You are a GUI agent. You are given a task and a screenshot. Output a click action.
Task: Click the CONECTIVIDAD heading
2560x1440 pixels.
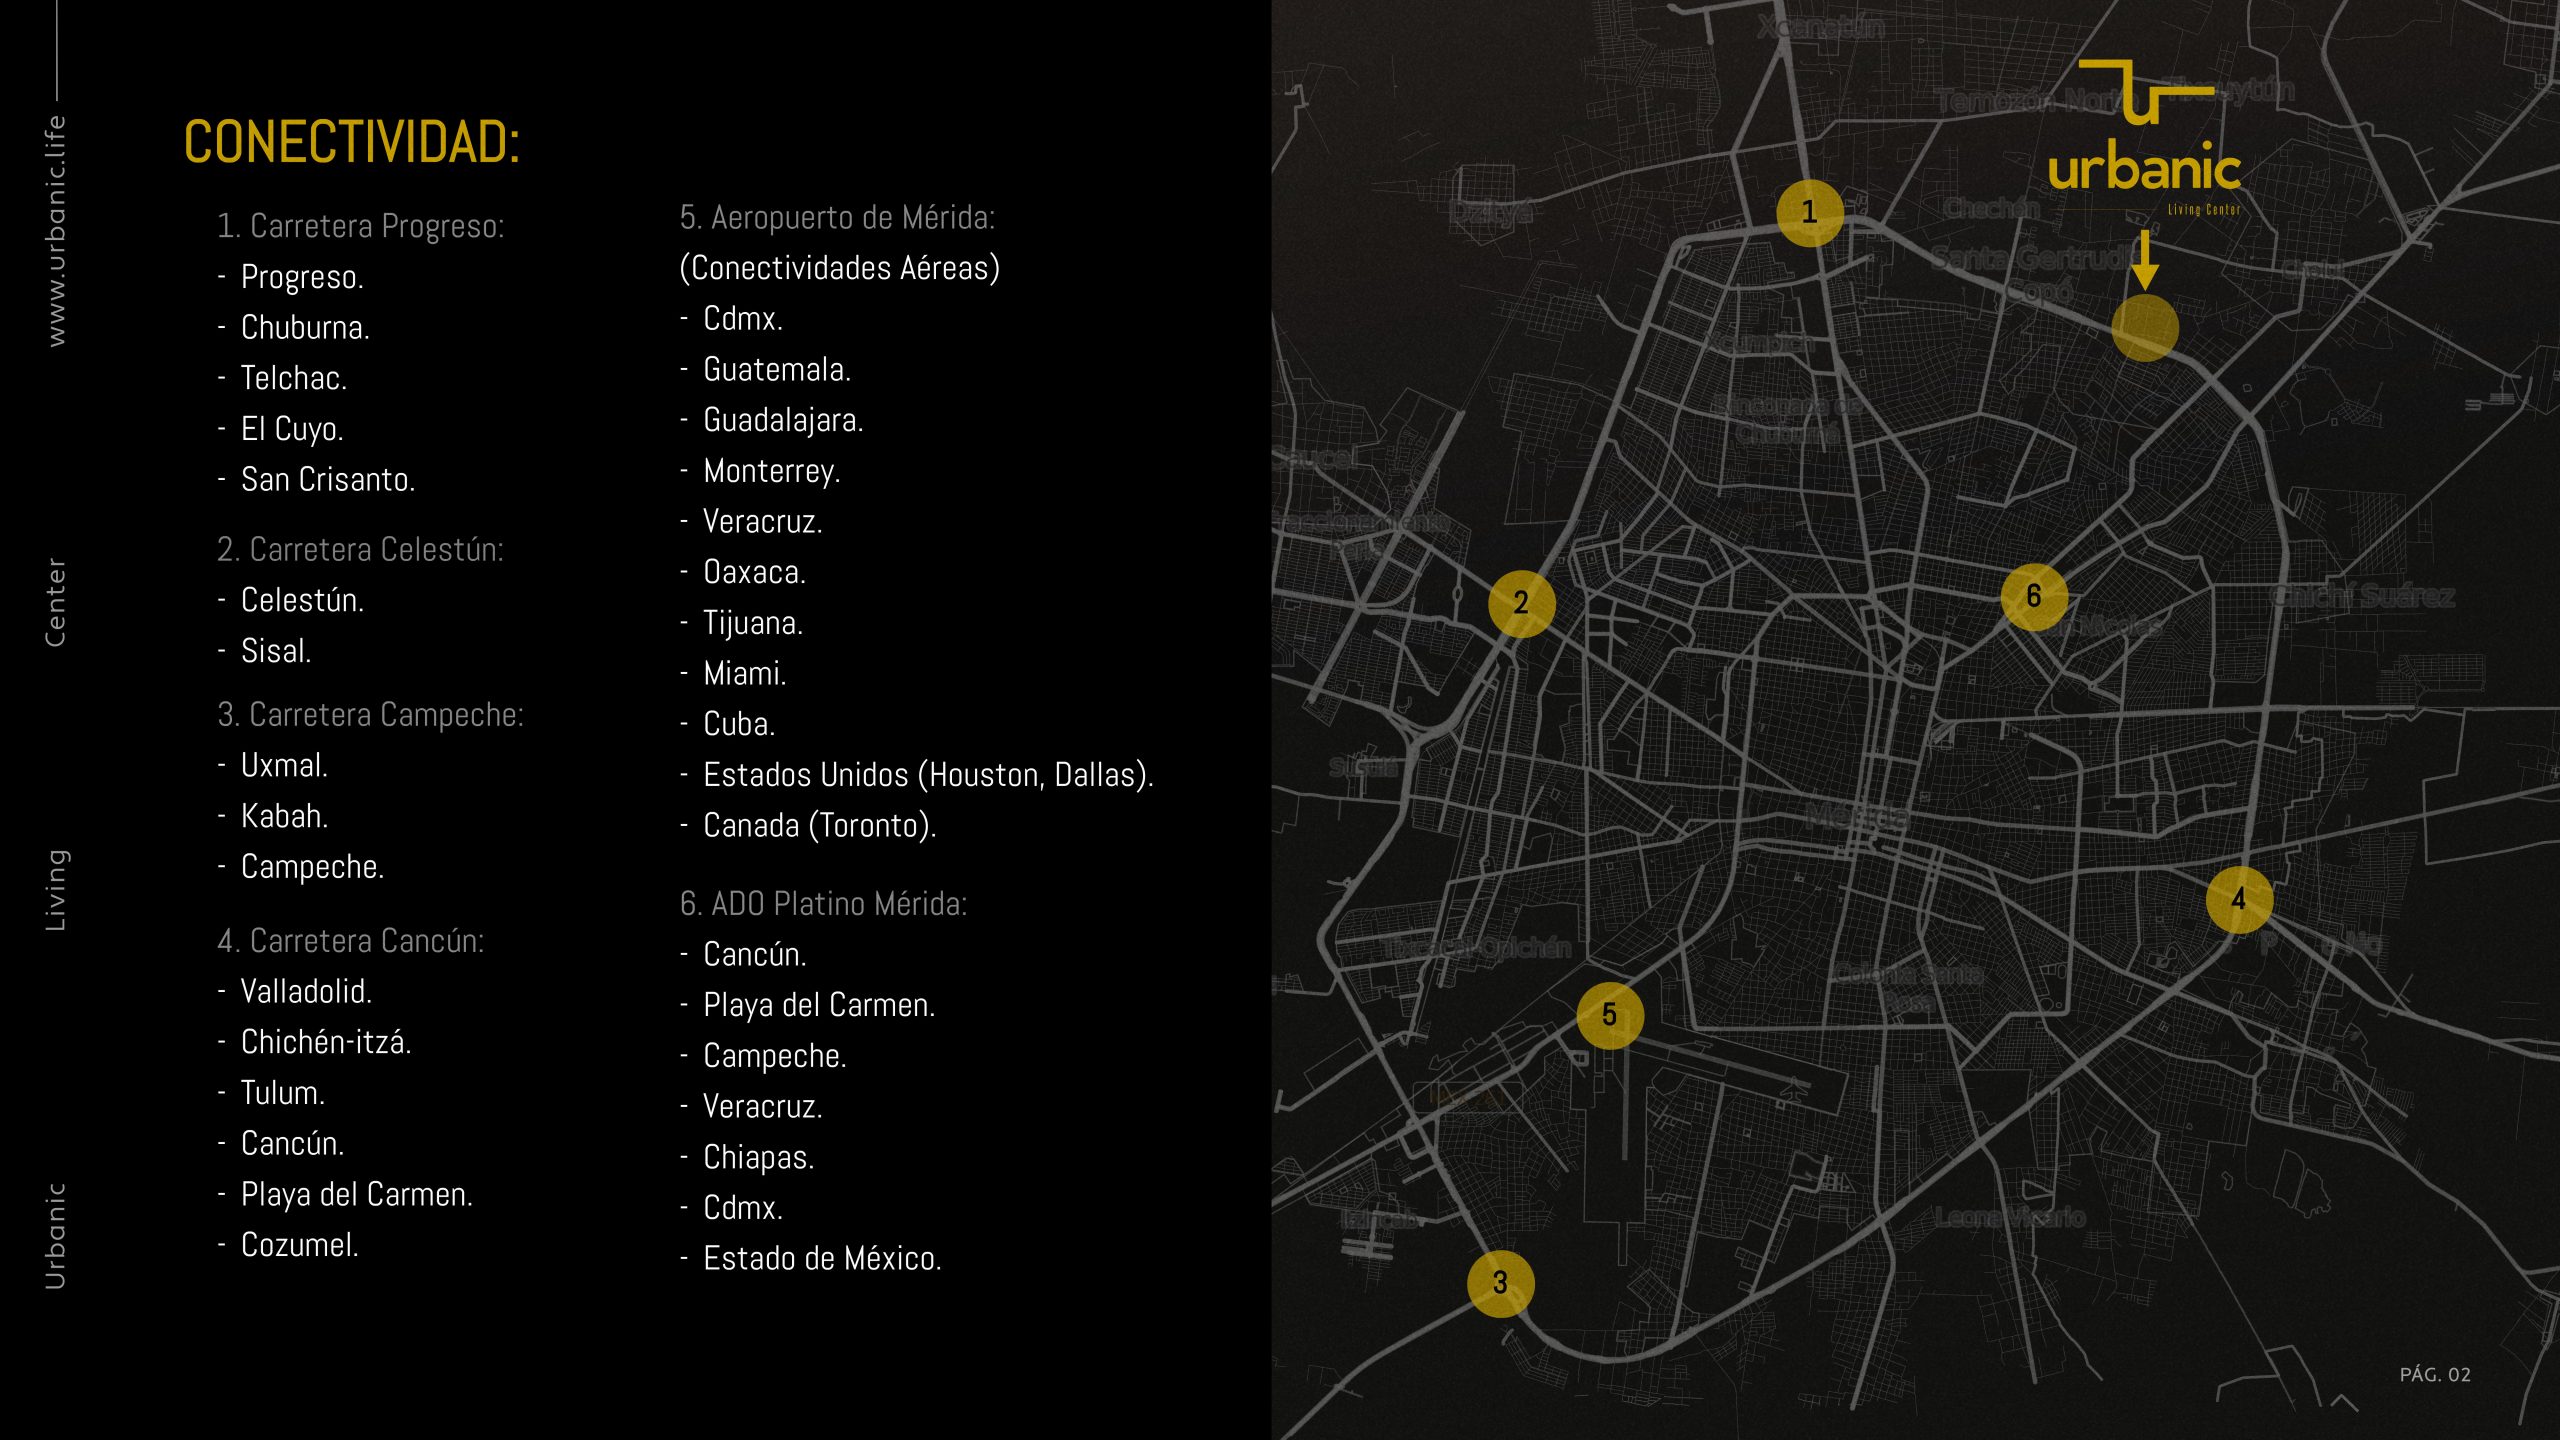(352, 142)
